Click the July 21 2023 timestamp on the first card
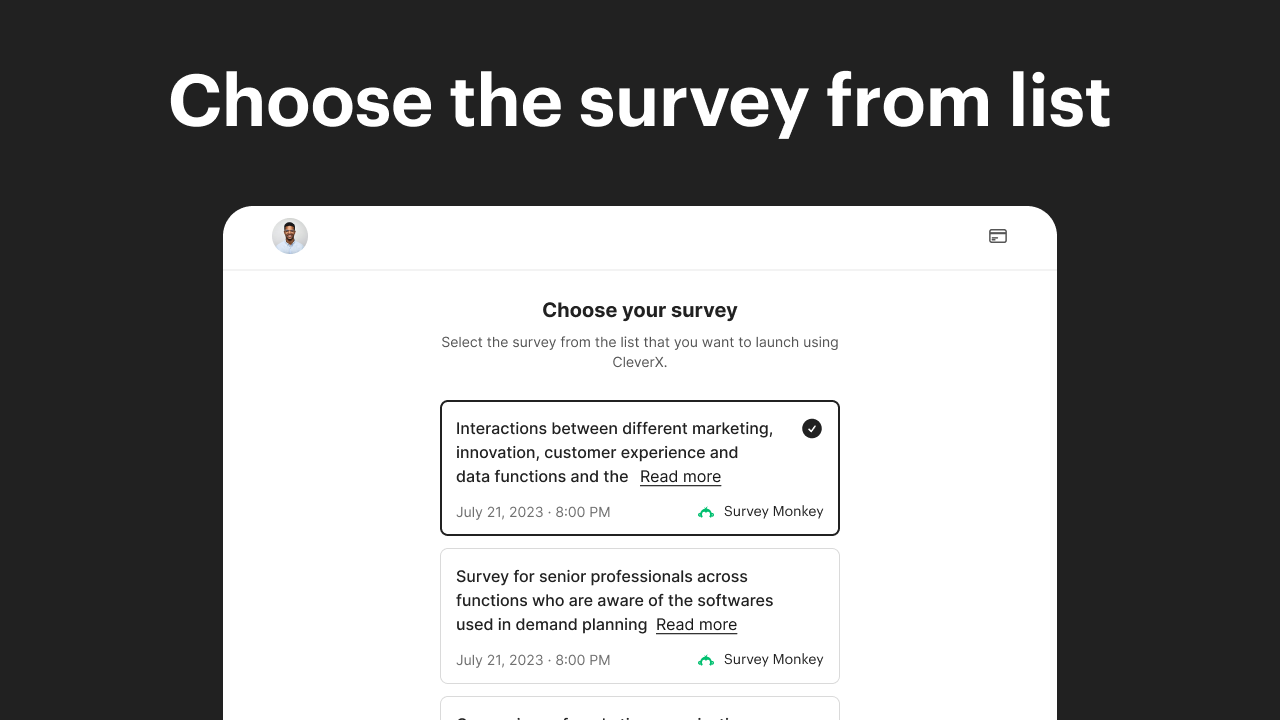The width and height of the screenshot is (1280, 720). (x=533, y=511)
